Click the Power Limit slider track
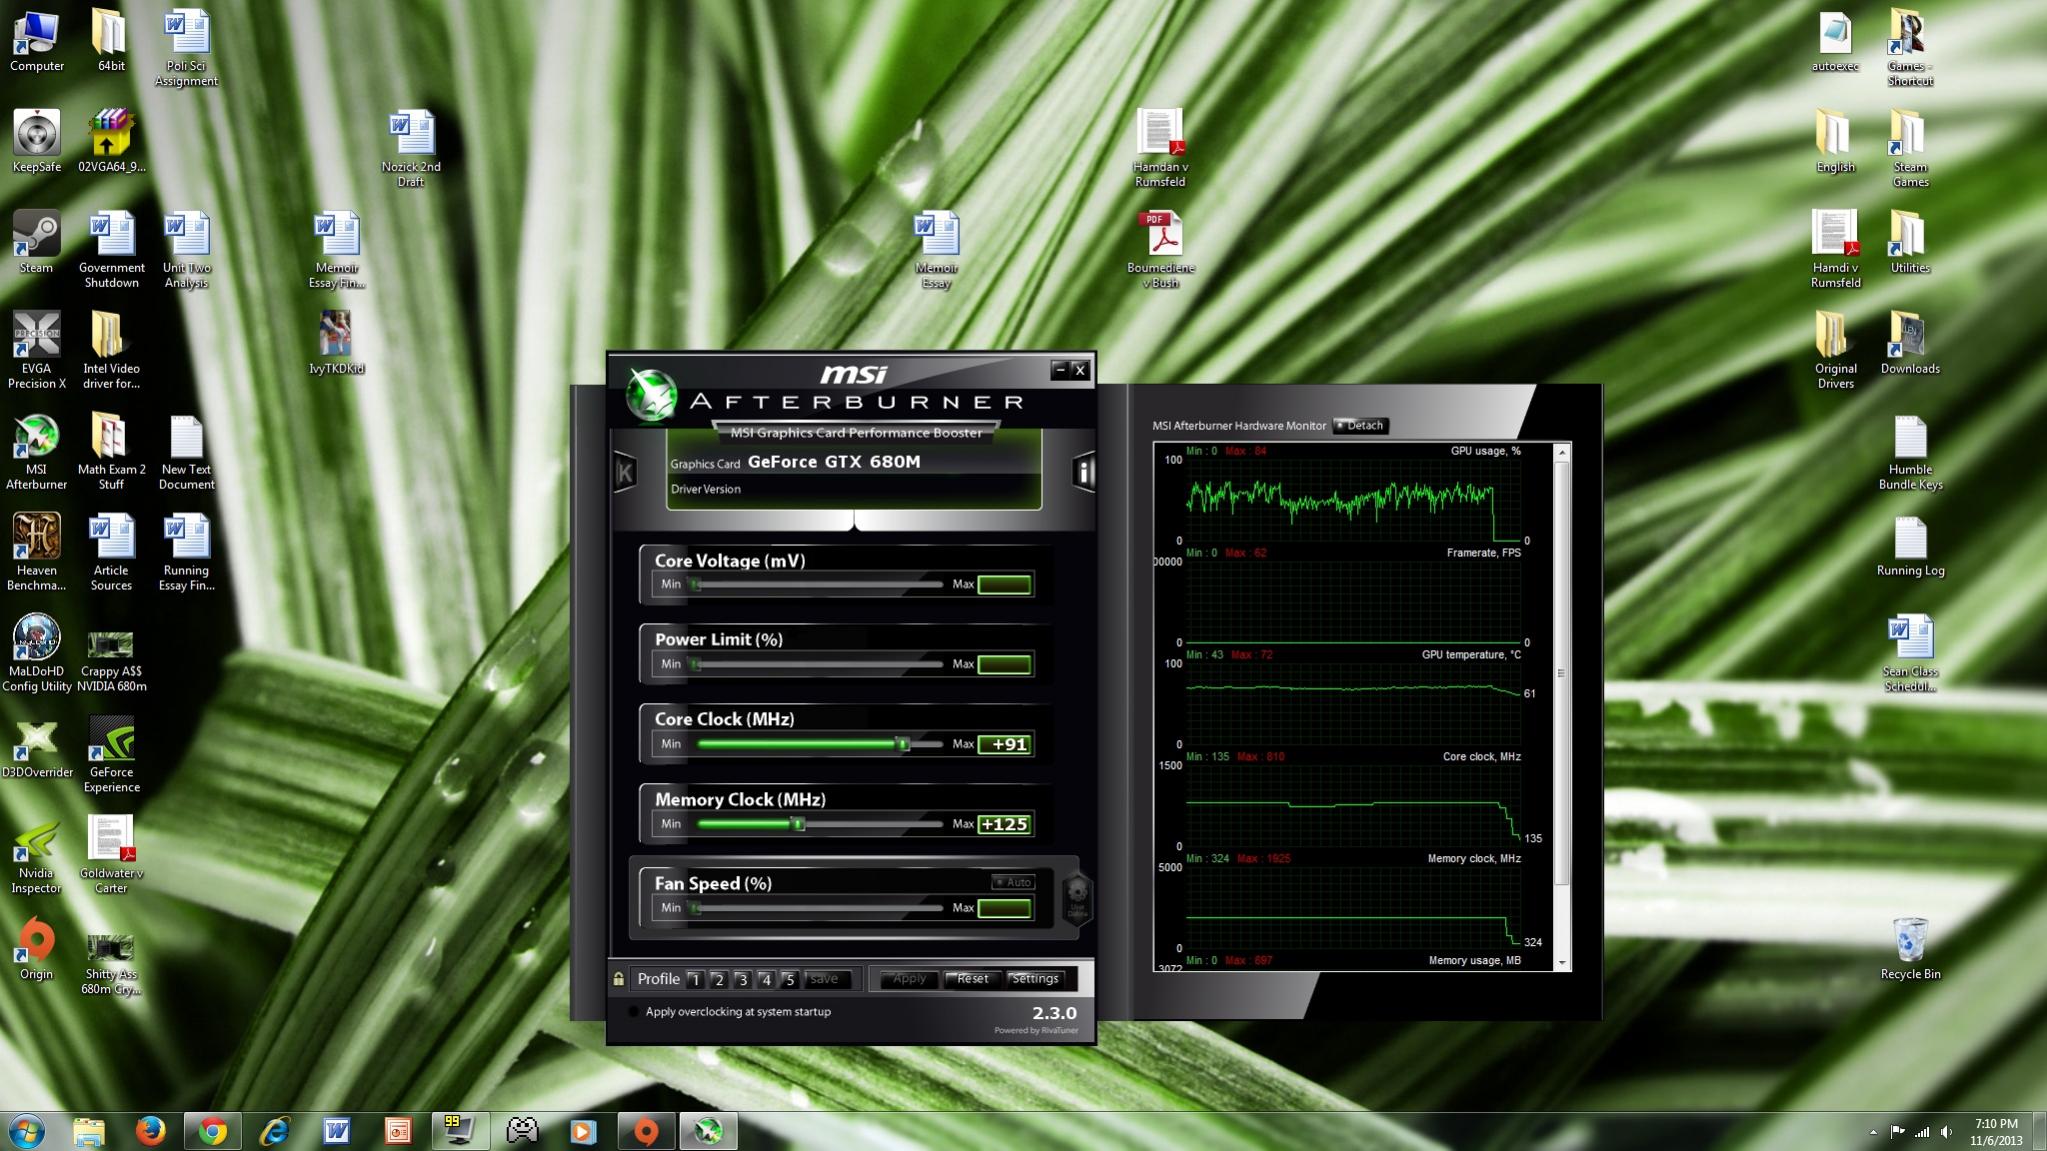The width and height of the screenshot is (2047, 1151). 818,664
